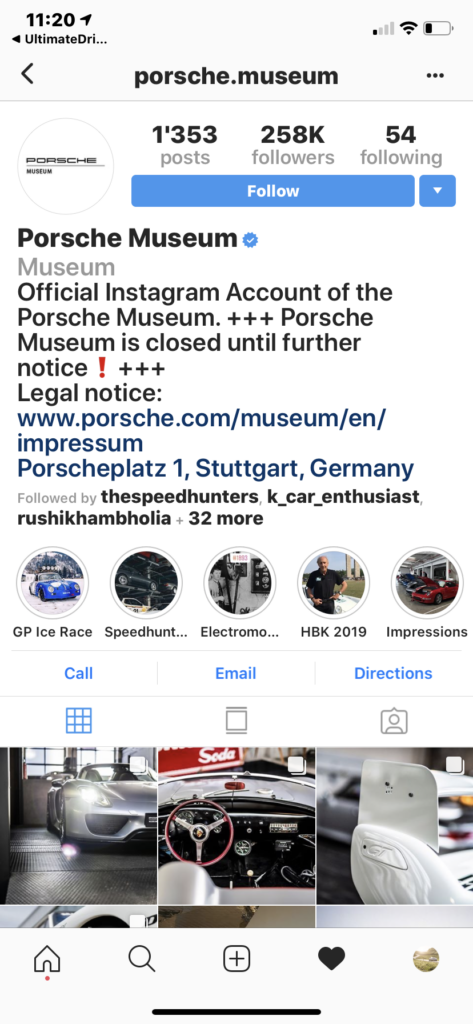Tap the blue verified badge
This screenshot has width=473, height=1024.
pyautogui.click(x=250, y=240)
